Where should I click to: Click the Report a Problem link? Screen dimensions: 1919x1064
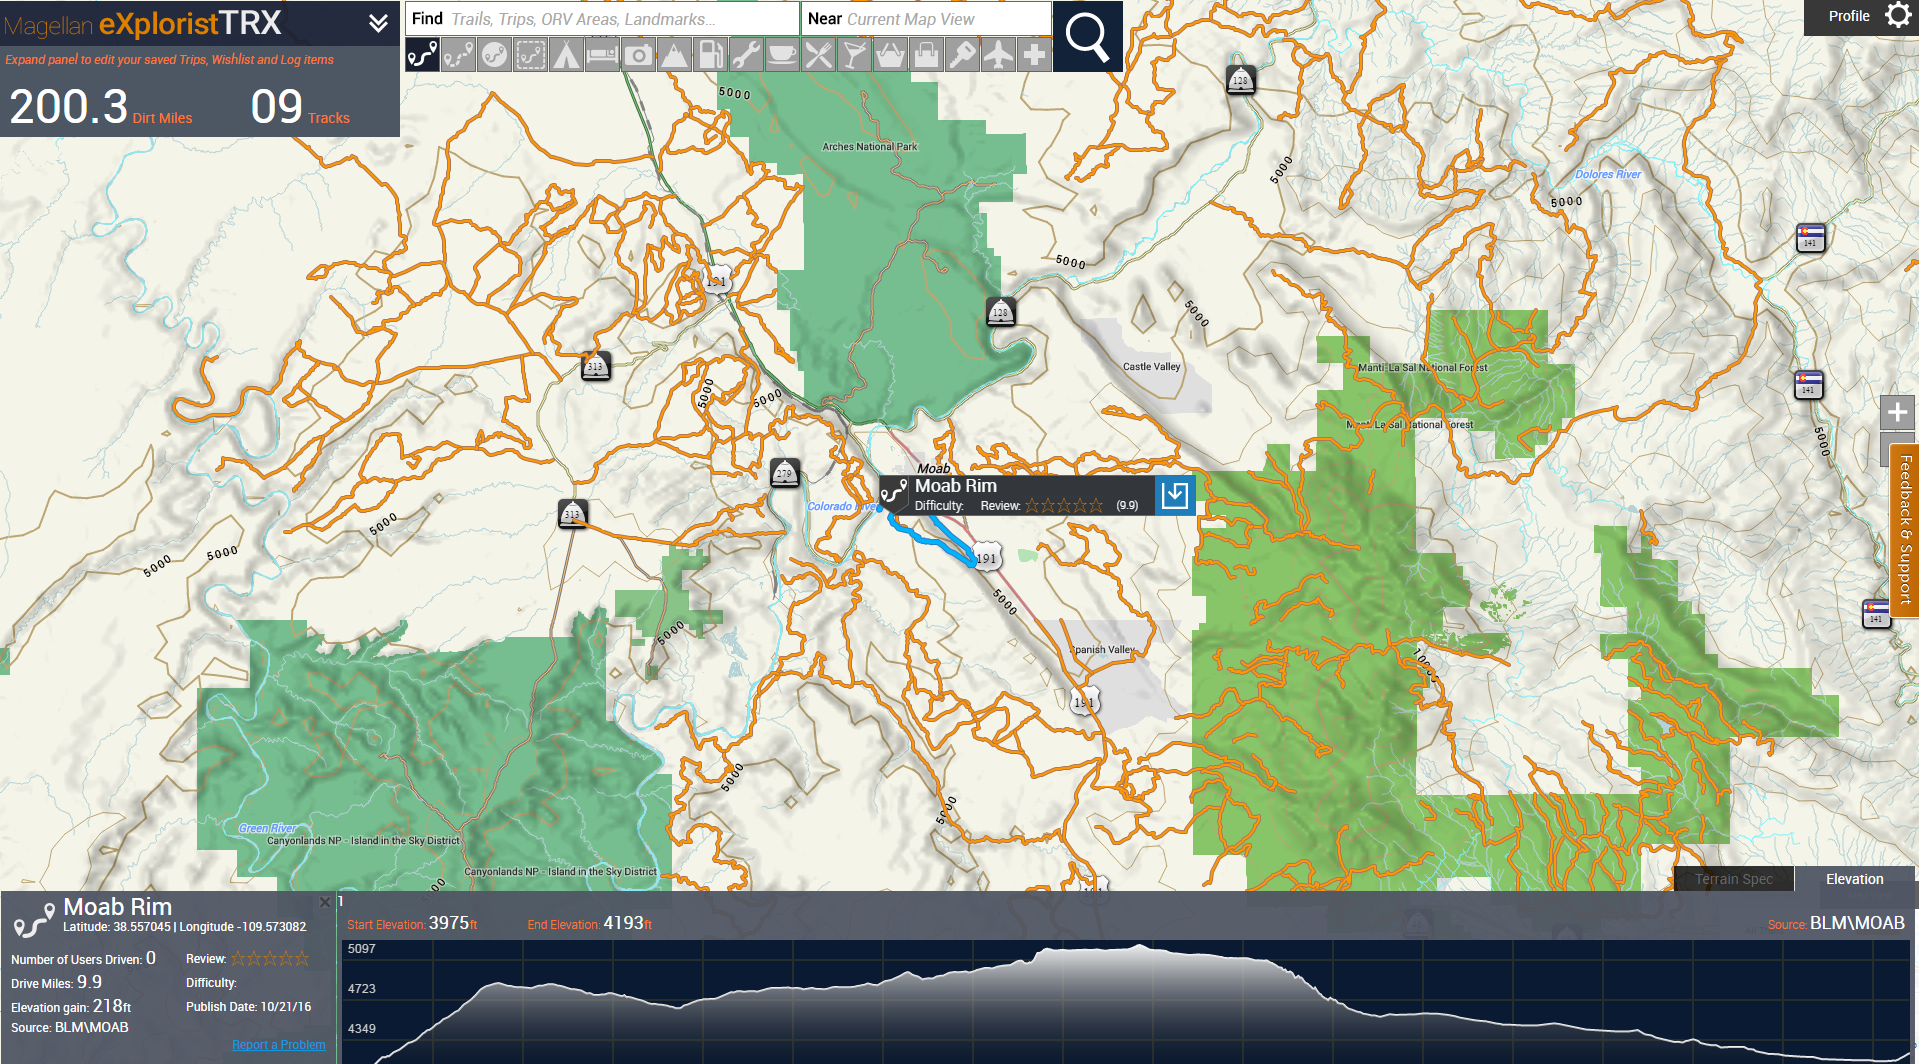point(278,1045)
